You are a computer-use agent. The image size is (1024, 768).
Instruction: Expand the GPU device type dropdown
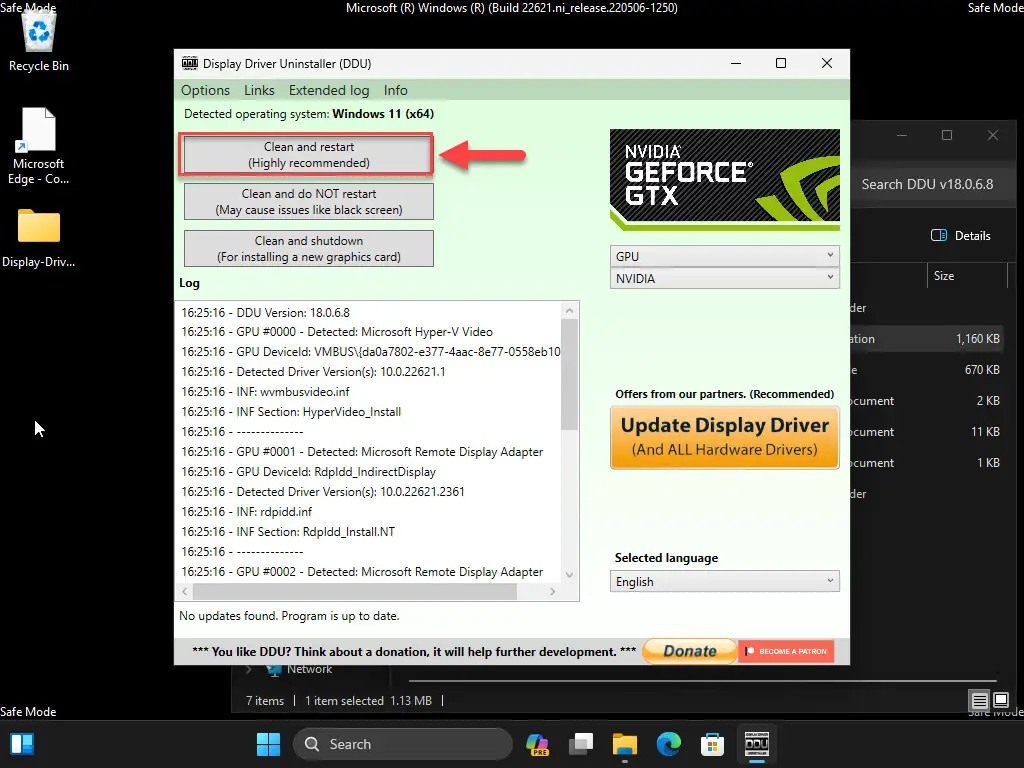tap(724, 256)
